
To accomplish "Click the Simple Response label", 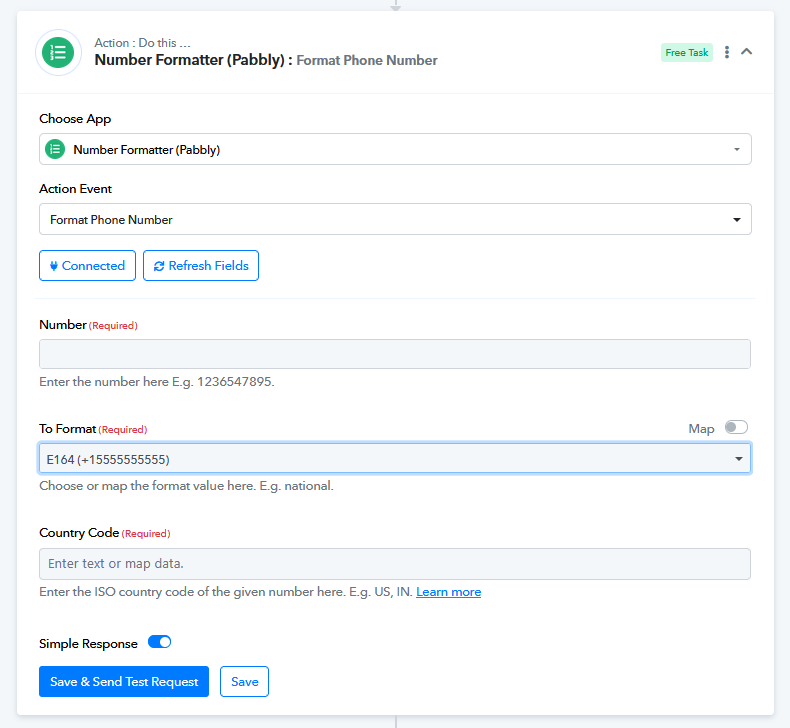I will tap(88, 644).
